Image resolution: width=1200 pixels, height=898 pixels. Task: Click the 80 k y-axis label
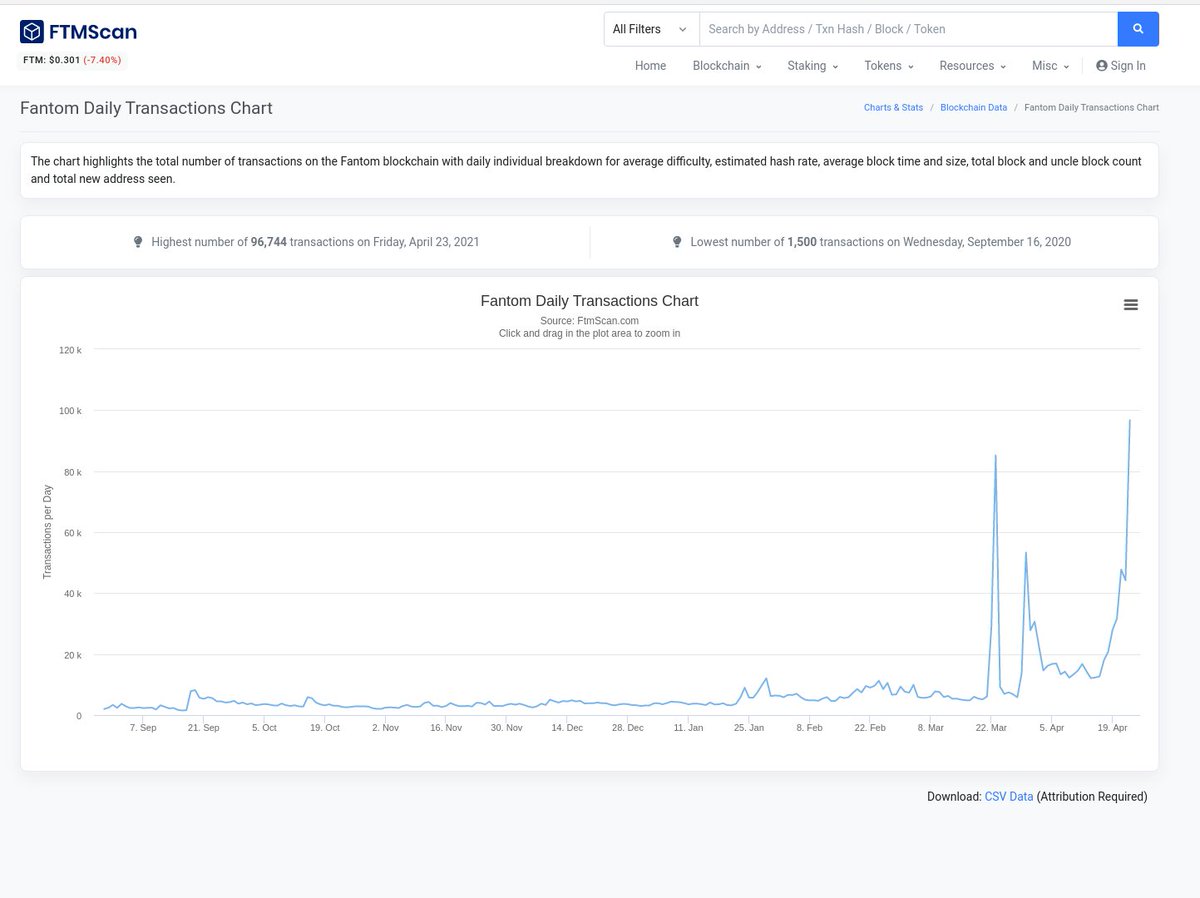pos(73,472)
